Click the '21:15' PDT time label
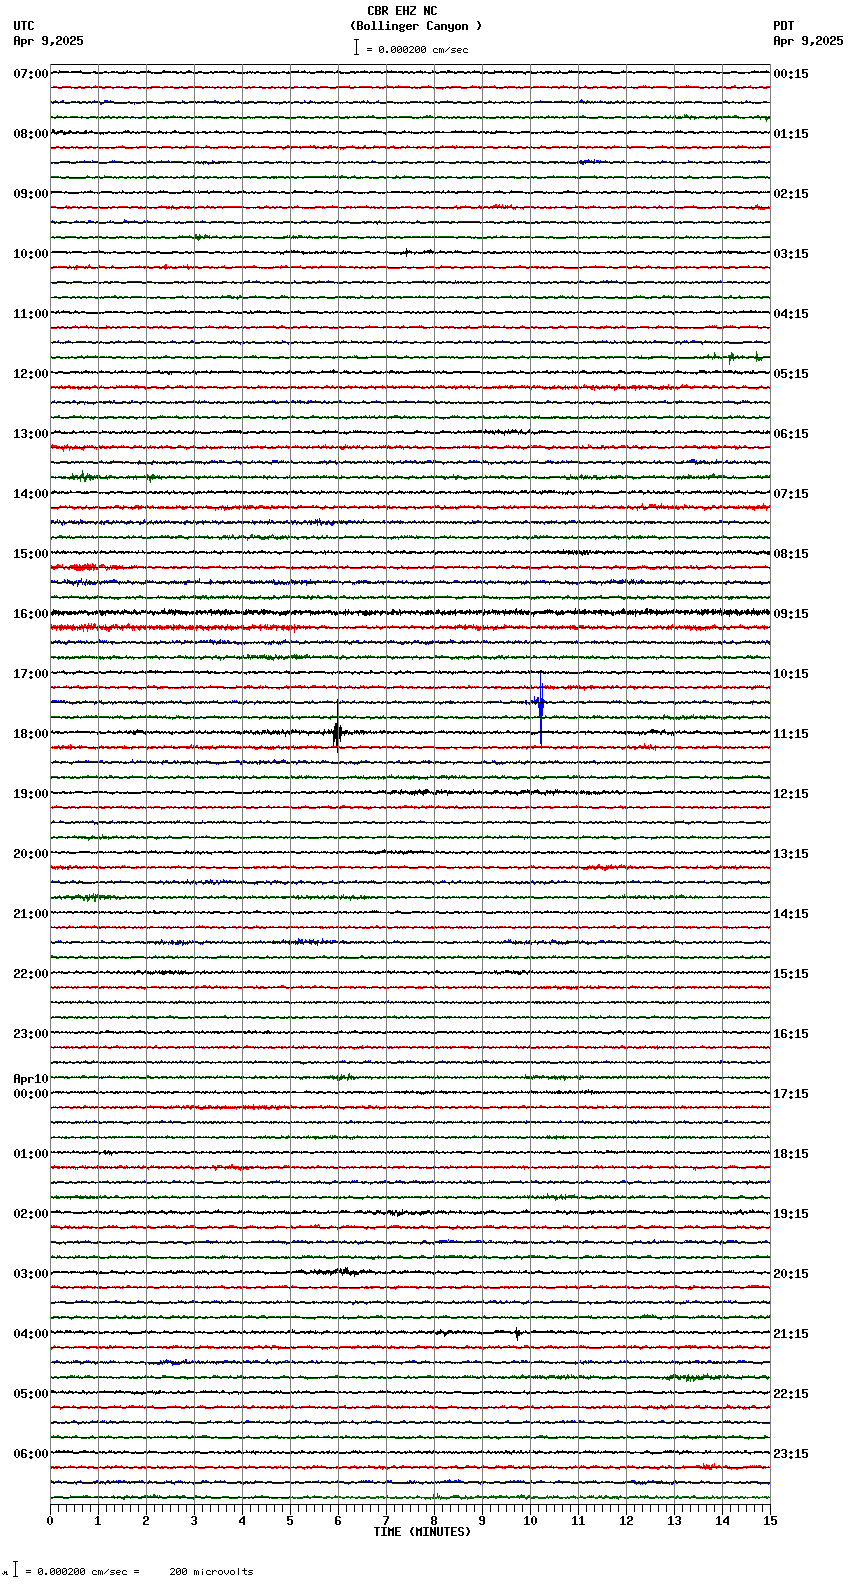This screenshot has width=850, height=1584. [x=791, y=1334]
